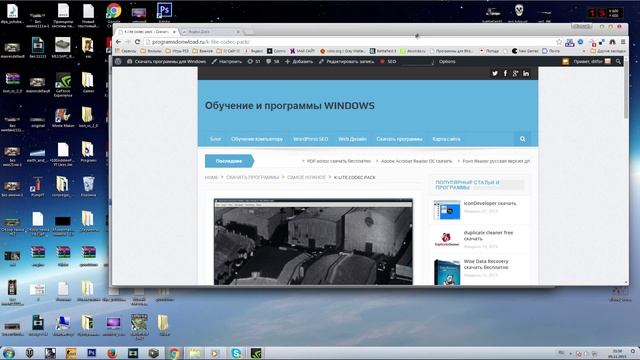640x360 pixels.
Task: Click the Facebook icon in the site header
Action: click(x=505, y=73)
